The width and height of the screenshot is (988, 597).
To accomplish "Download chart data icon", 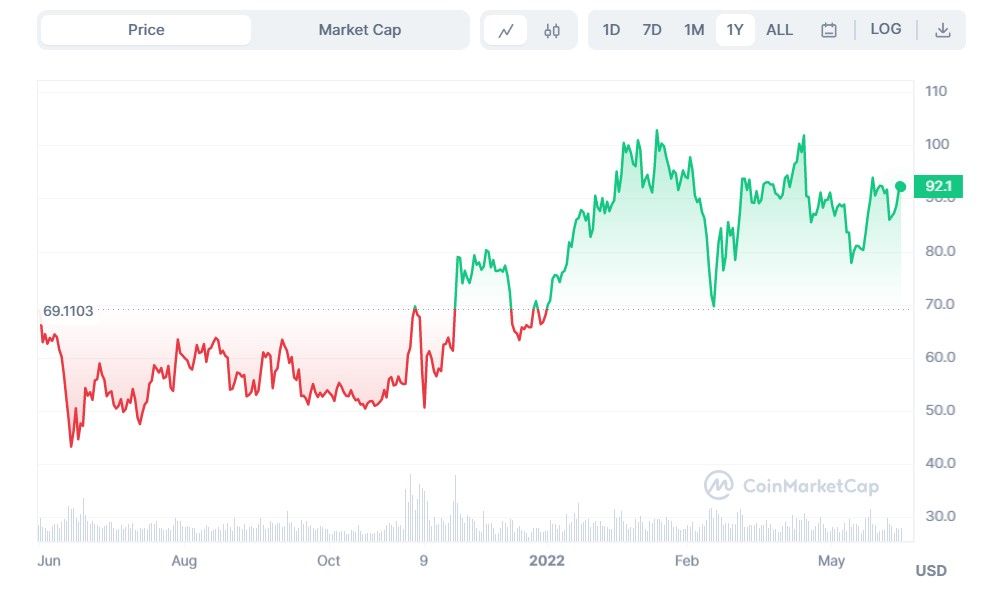I will [942, 30].
